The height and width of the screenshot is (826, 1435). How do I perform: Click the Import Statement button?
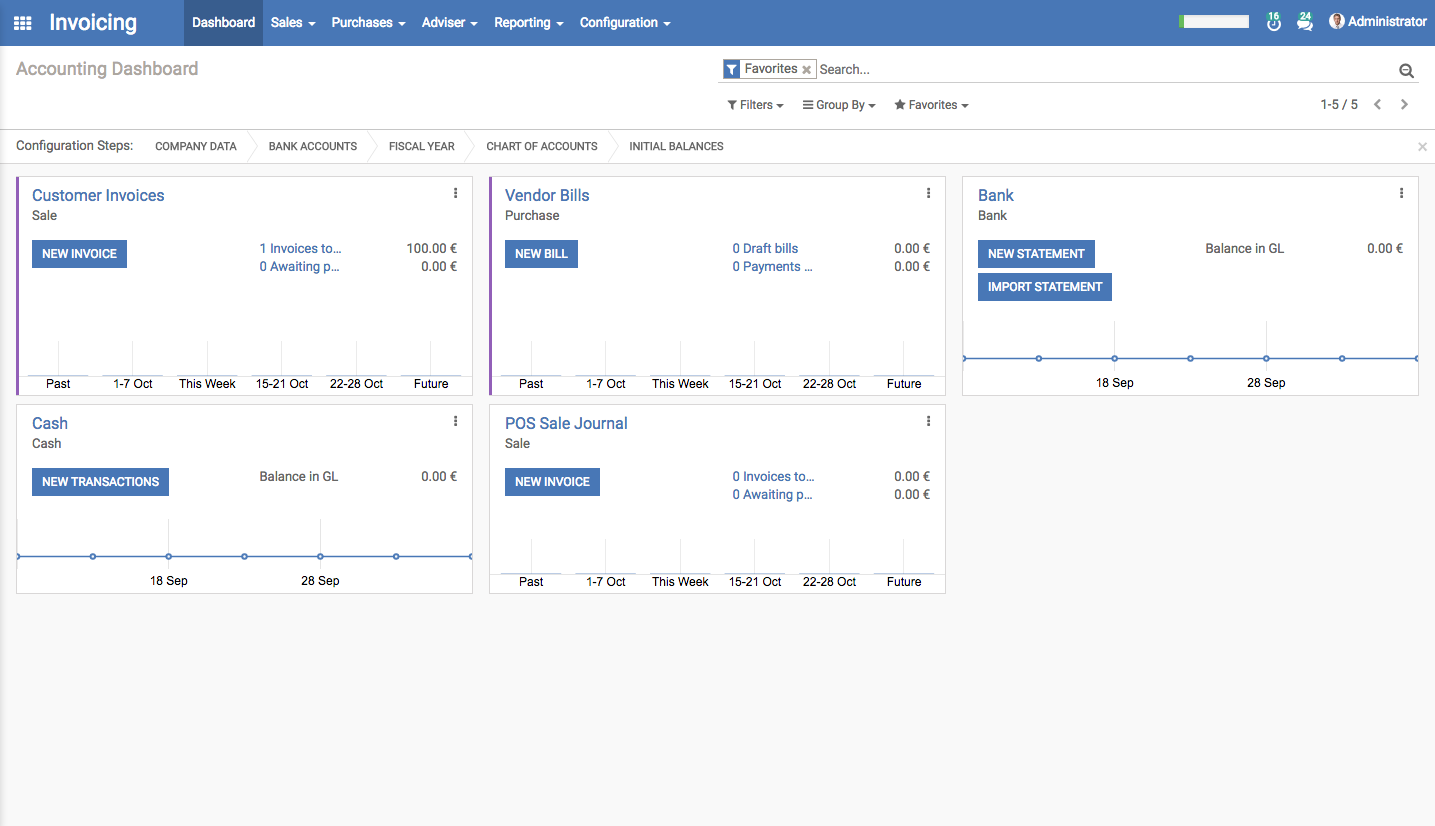[1044, 287]
